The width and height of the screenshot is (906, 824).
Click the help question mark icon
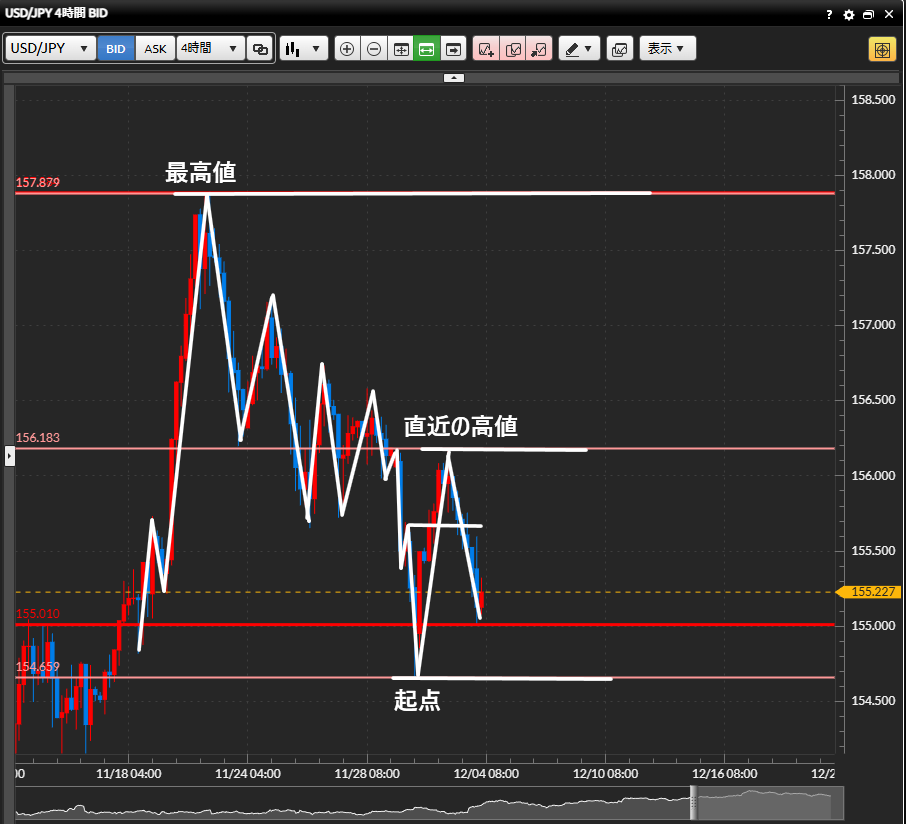[x=829, y=14]
